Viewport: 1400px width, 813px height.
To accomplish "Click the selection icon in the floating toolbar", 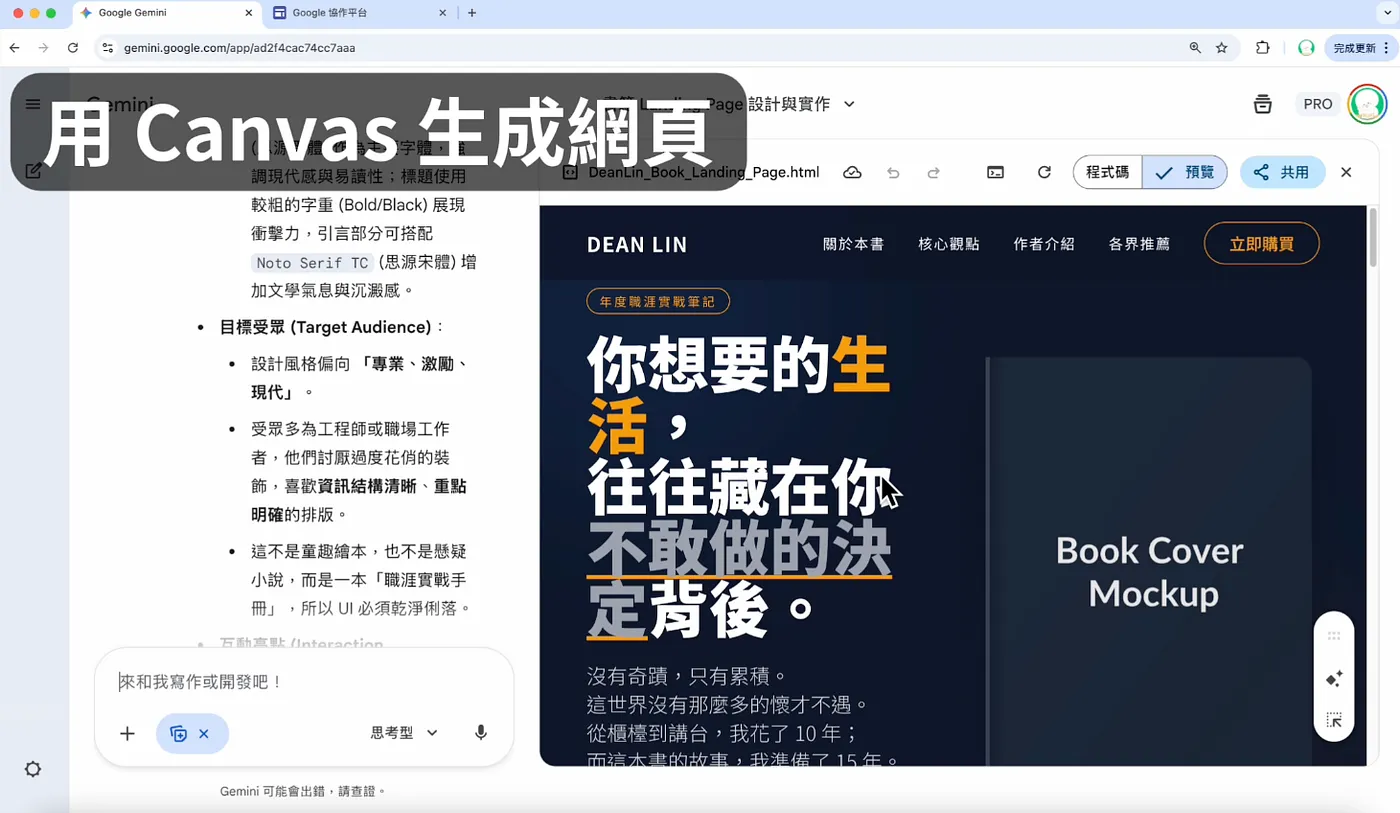I will [1334, 720].
